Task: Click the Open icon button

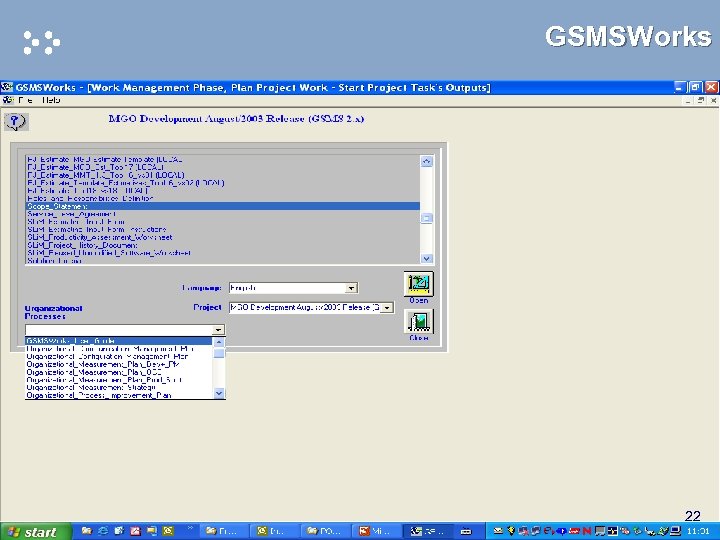Action: [x=418, y=283]
